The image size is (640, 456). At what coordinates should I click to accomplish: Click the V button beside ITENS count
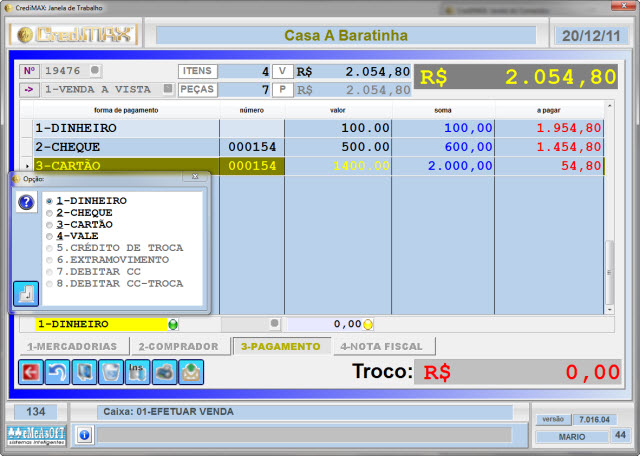point(282,71)
